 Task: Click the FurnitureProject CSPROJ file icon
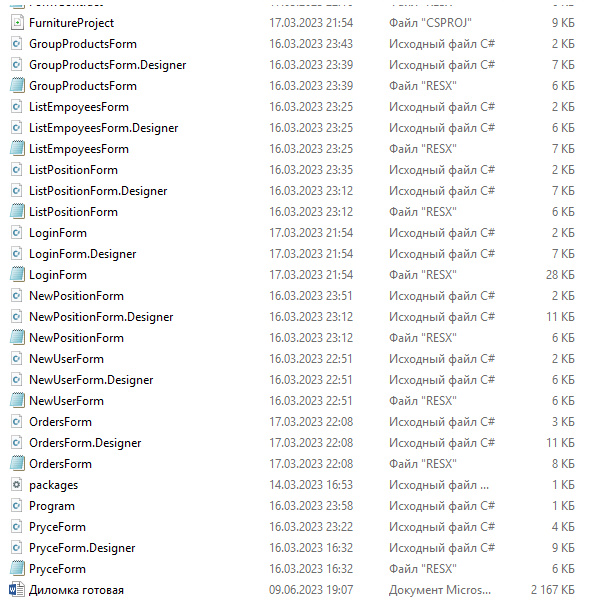pos(16,23)
